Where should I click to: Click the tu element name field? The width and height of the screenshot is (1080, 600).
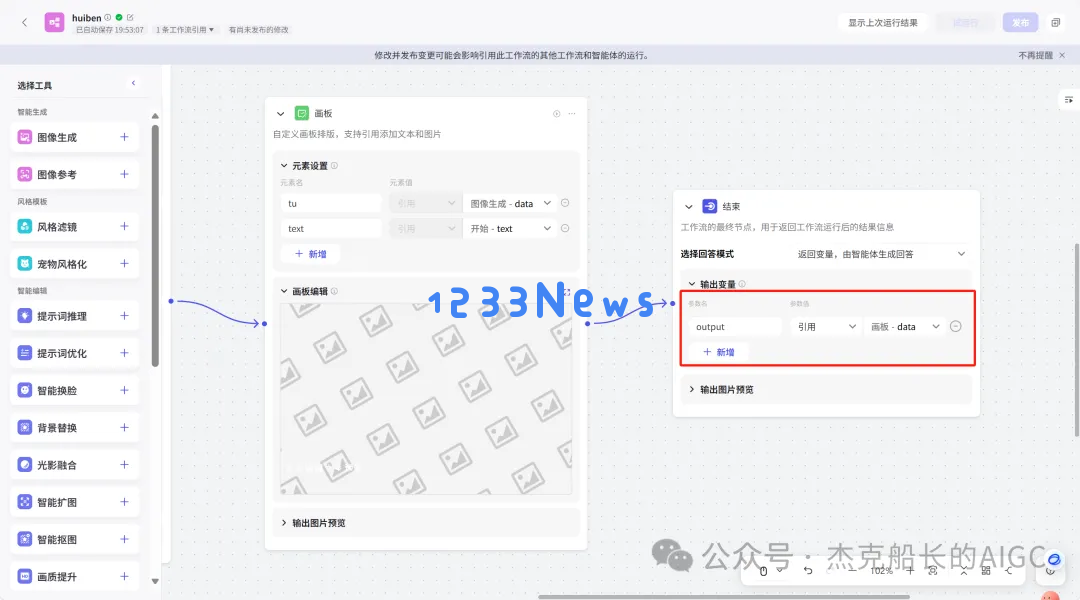331,203
